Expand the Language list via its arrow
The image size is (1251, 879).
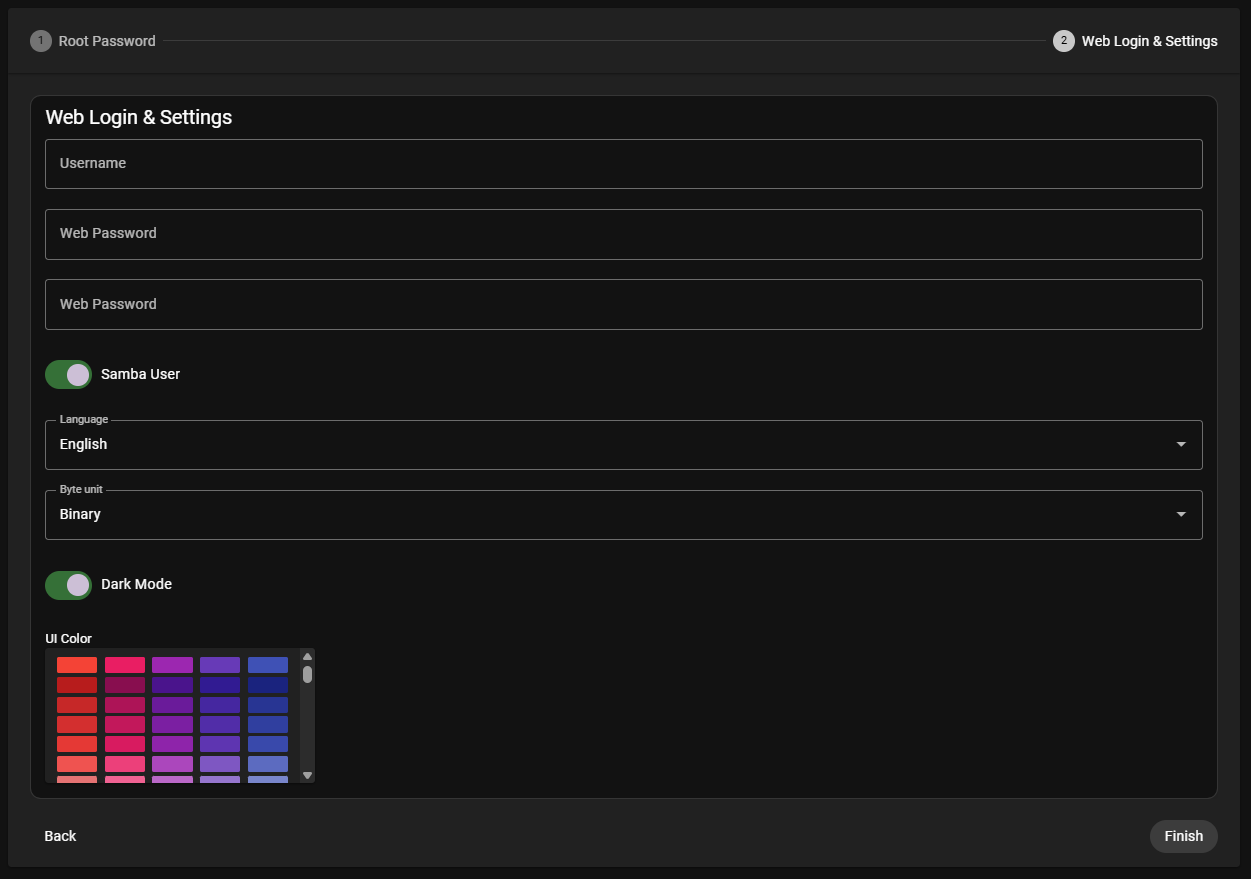point(1180,444)
